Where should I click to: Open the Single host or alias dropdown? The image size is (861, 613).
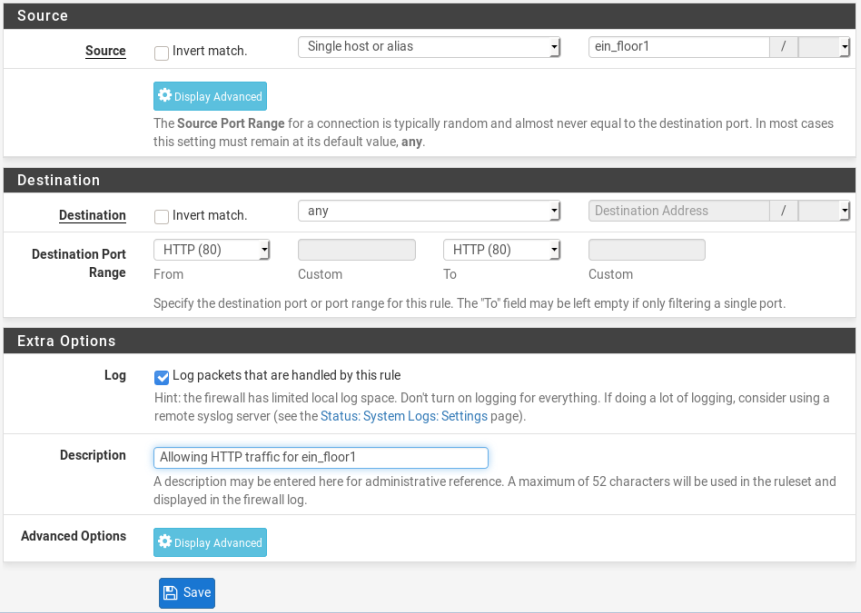(429, 47)
